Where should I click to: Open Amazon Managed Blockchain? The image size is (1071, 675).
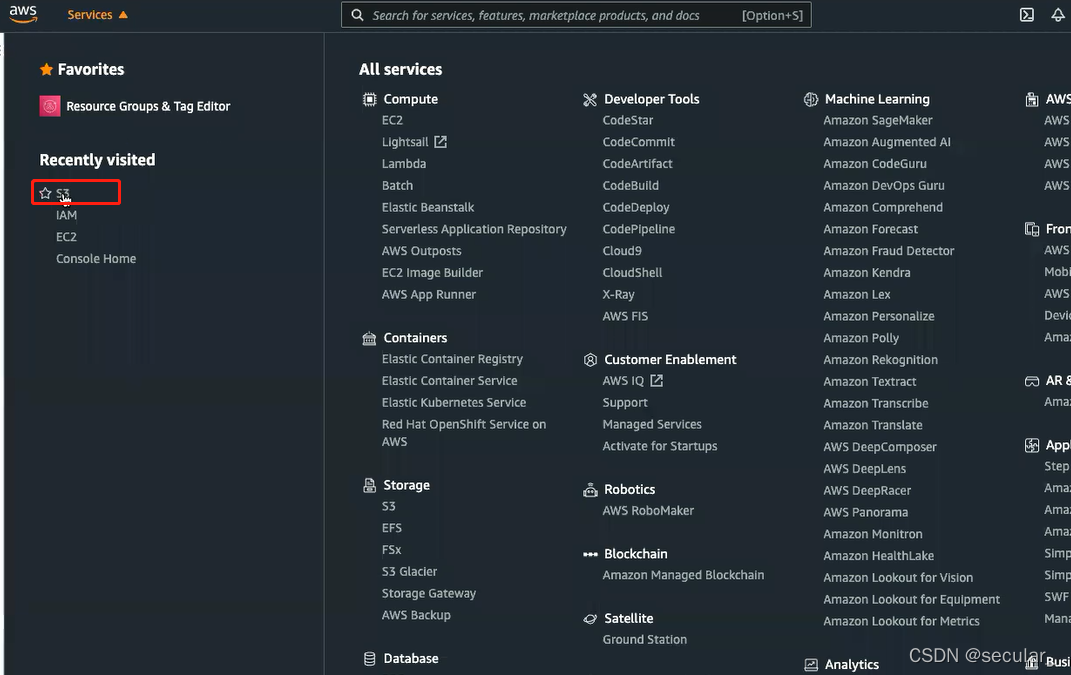683,575
